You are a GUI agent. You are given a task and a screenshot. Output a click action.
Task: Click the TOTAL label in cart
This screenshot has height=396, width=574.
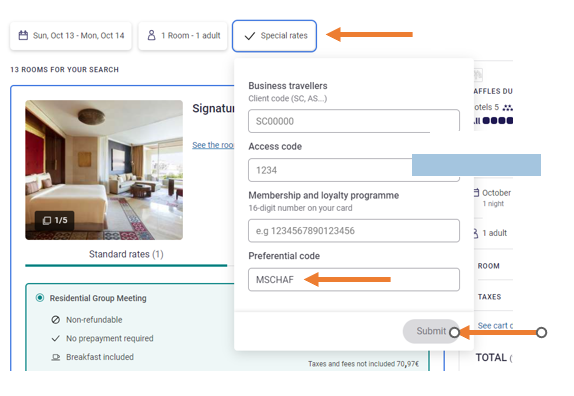click(x=491, y=358)
